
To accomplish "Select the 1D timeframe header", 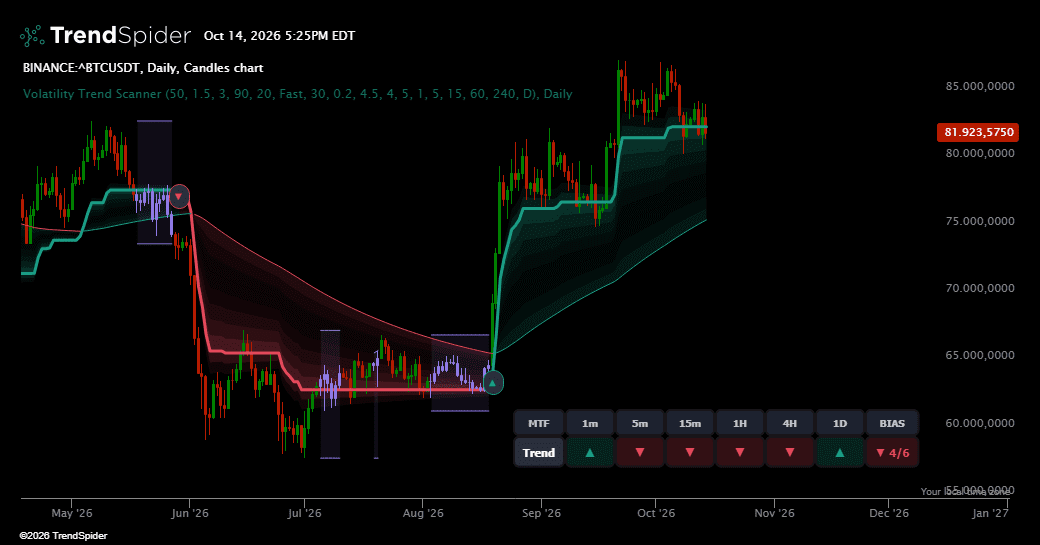I will pyautogui.click(x=840, y=423).
